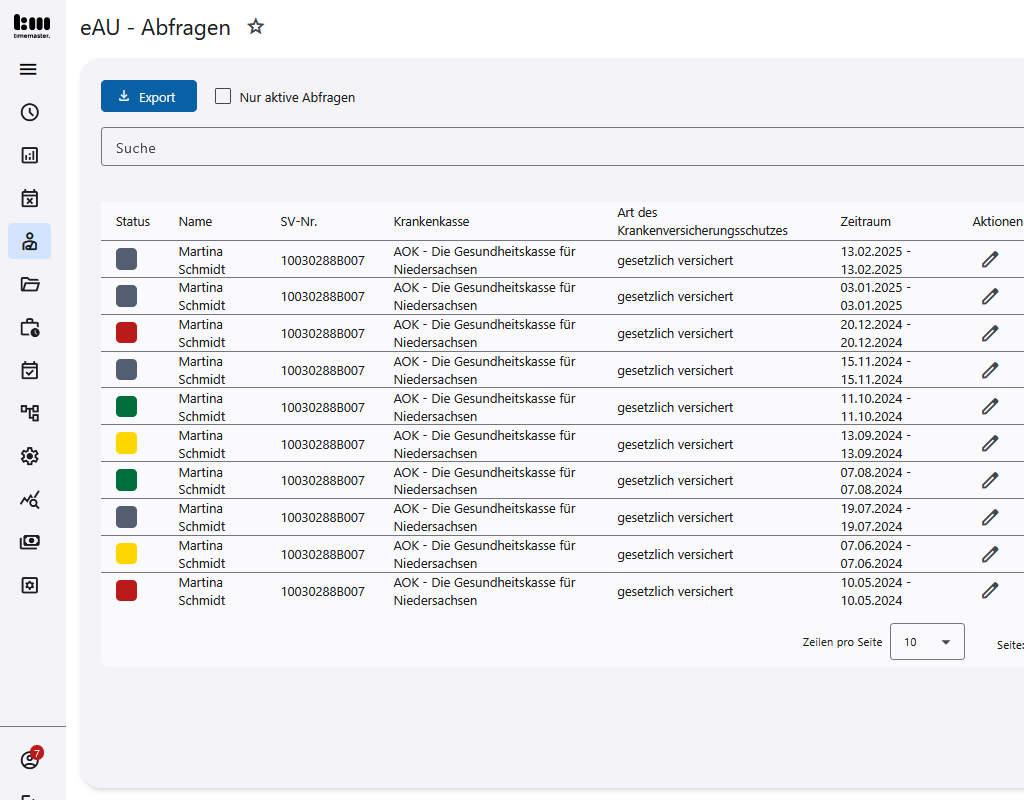1024x800 pixels.
Task: Click the calendar with X sidebar icon
Action: pos(29,198)
